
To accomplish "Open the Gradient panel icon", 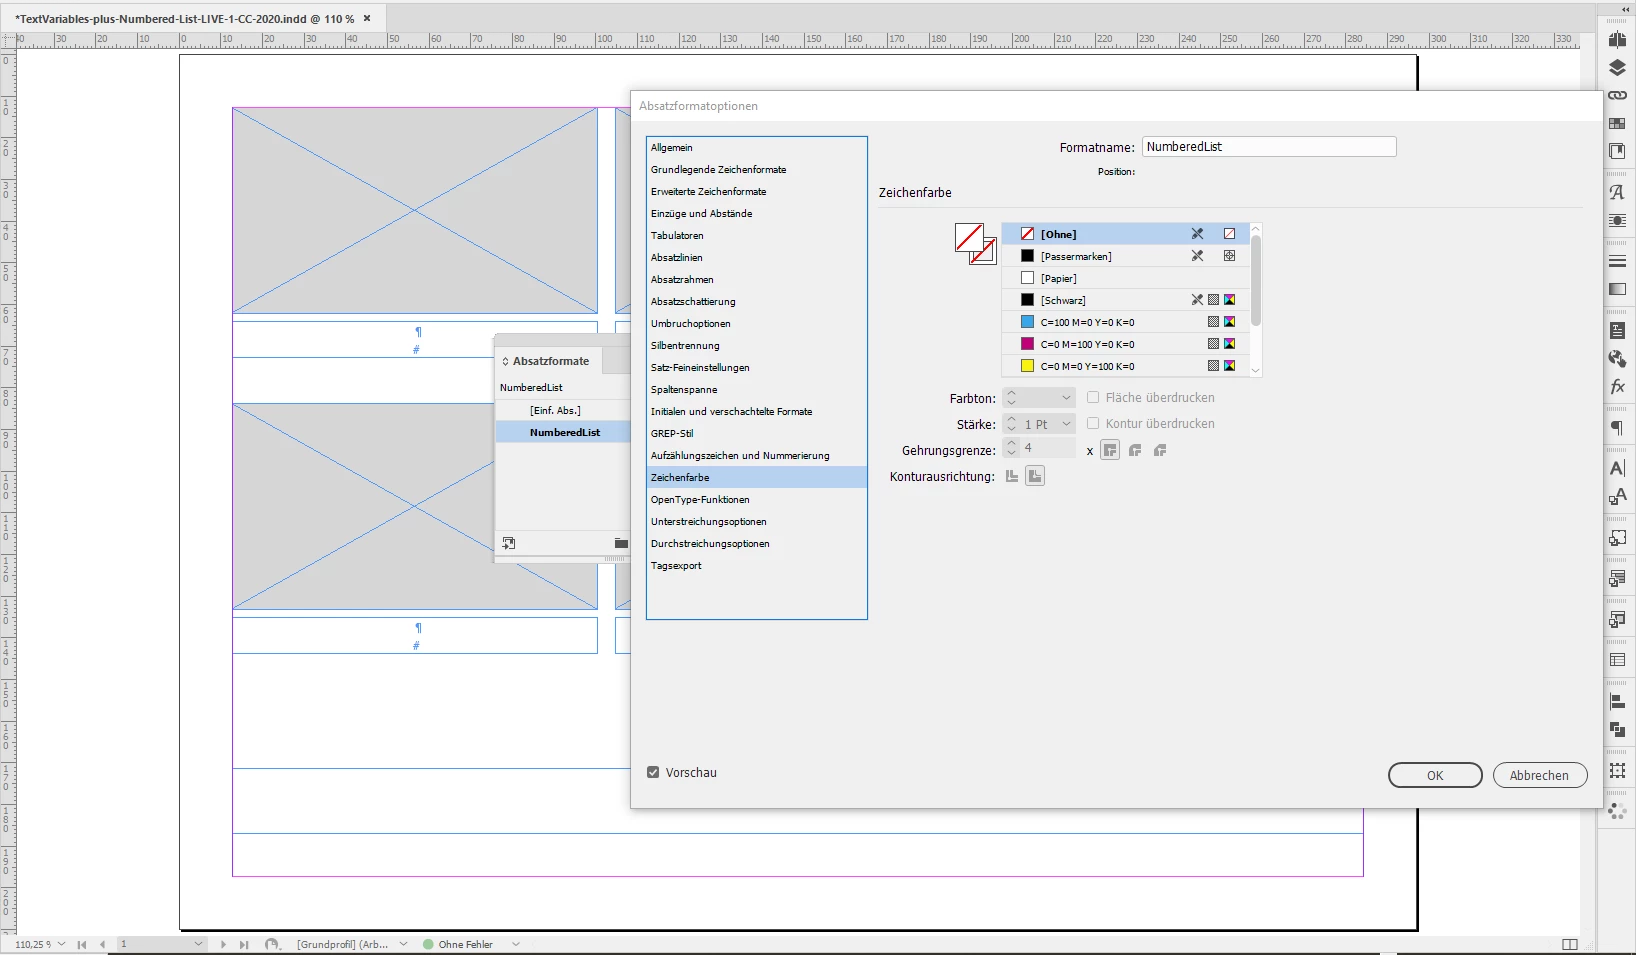I will (x=1617, y=289).
